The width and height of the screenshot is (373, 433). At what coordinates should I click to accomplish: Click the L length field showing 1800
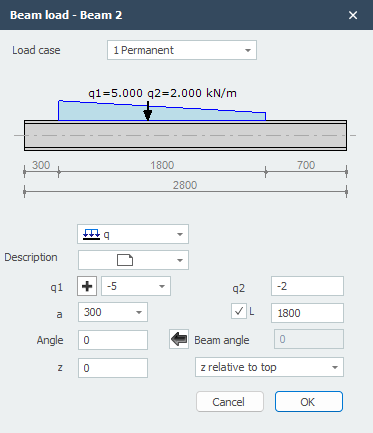click(307, 313)
